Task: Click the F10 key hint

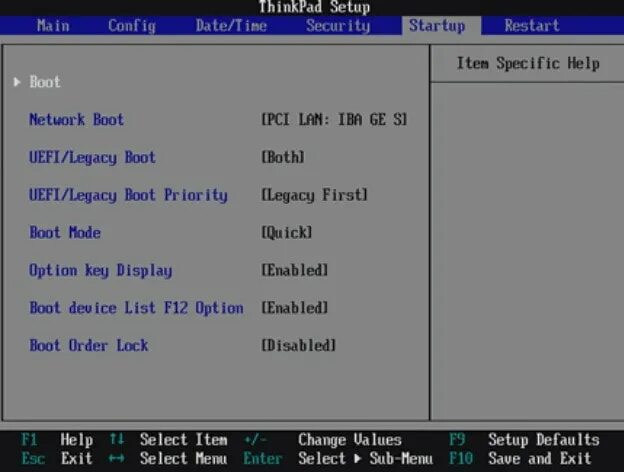Action: [x=461, y=458]
